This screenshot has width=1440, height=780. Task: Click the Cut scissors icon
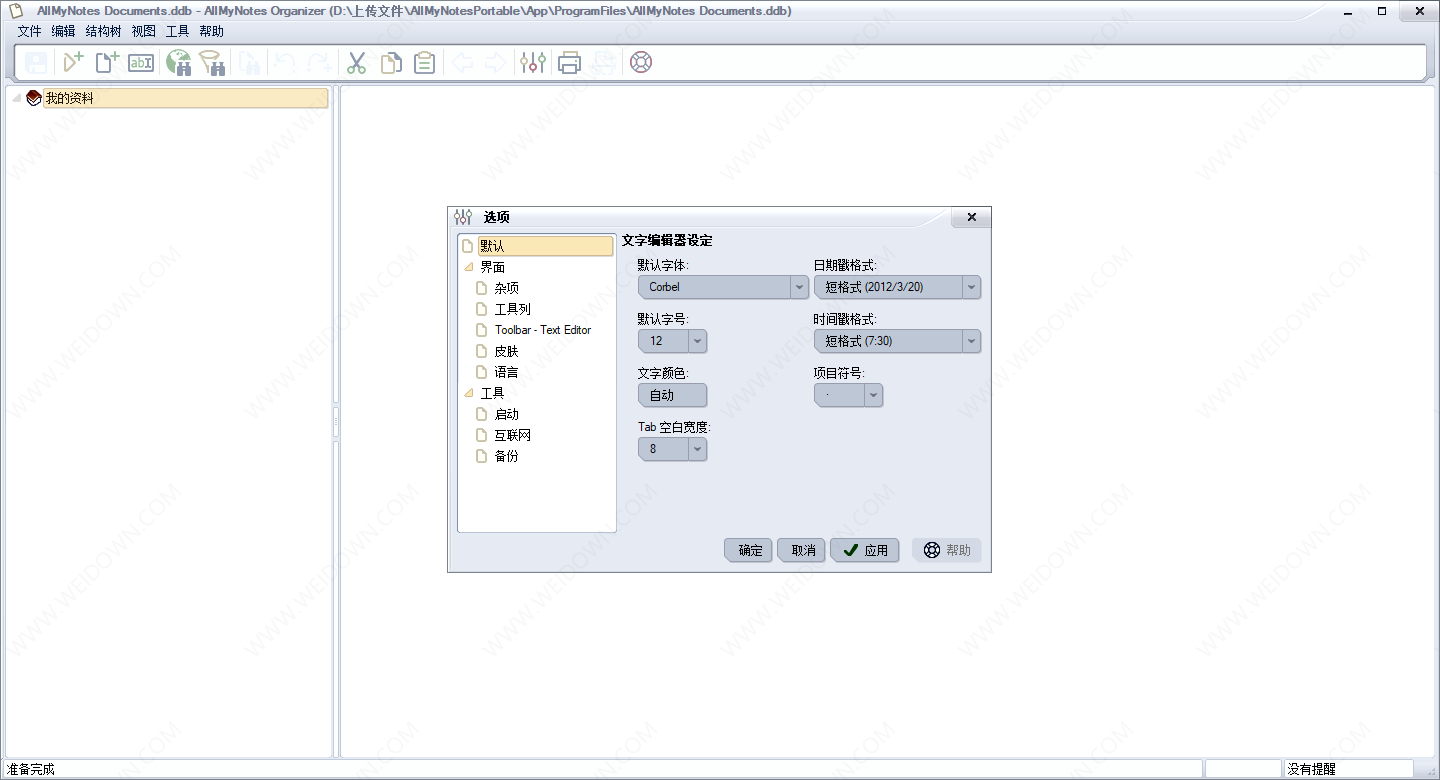tap(357, 63)
